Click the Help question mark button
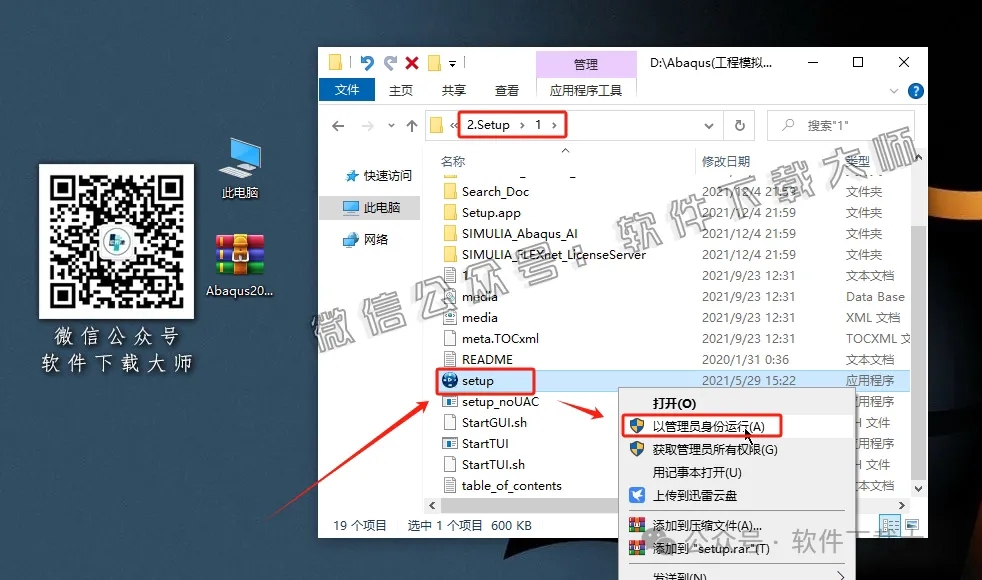Viewport: 982px width, 580px height. [x=917, y=91]
